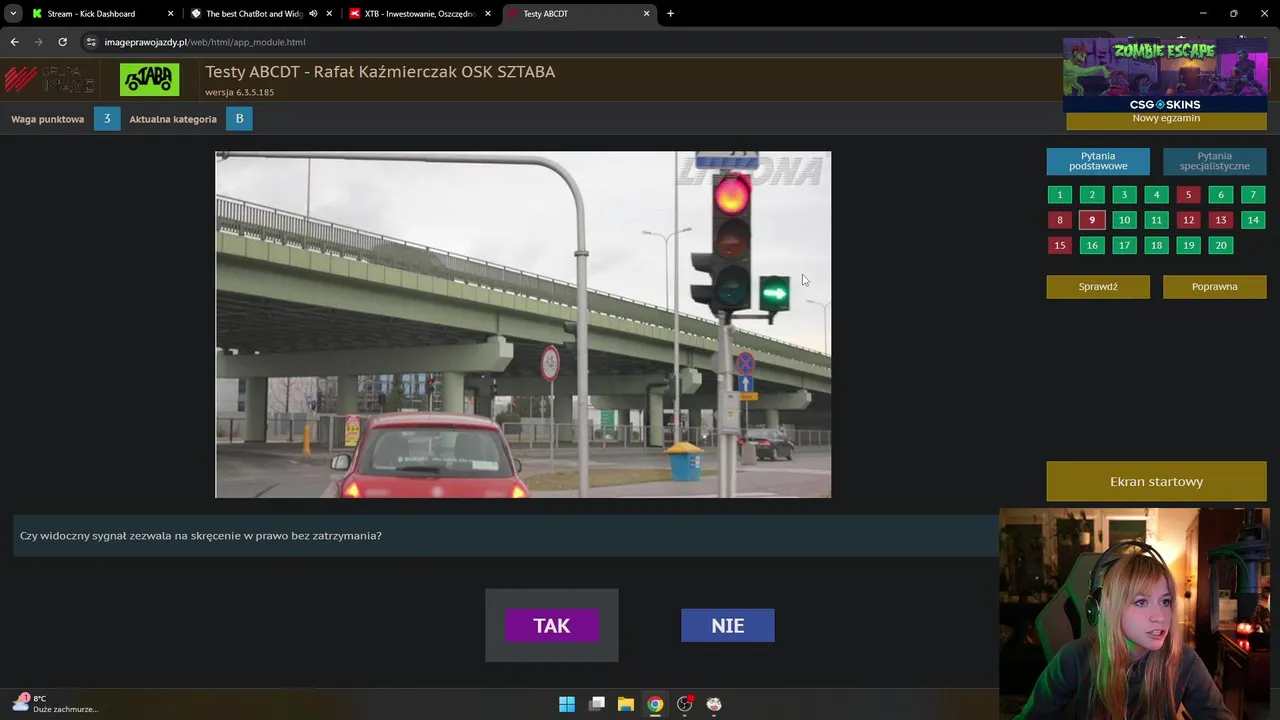Screen dimensions: 1280x720
Task: Switch to the XTB - Inwestowanie tab
Action: (419, 14)
